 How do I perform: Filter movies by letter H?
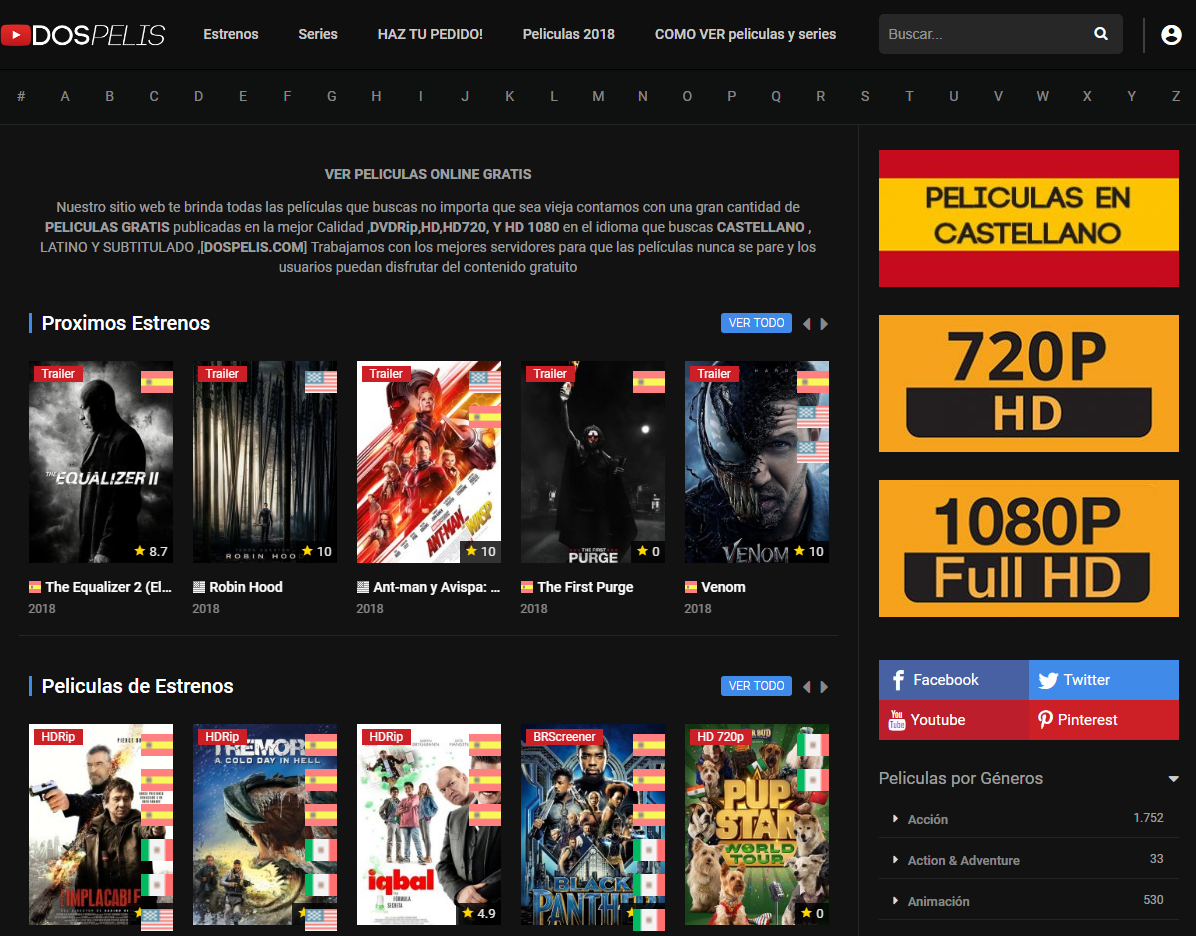[376, 96]
